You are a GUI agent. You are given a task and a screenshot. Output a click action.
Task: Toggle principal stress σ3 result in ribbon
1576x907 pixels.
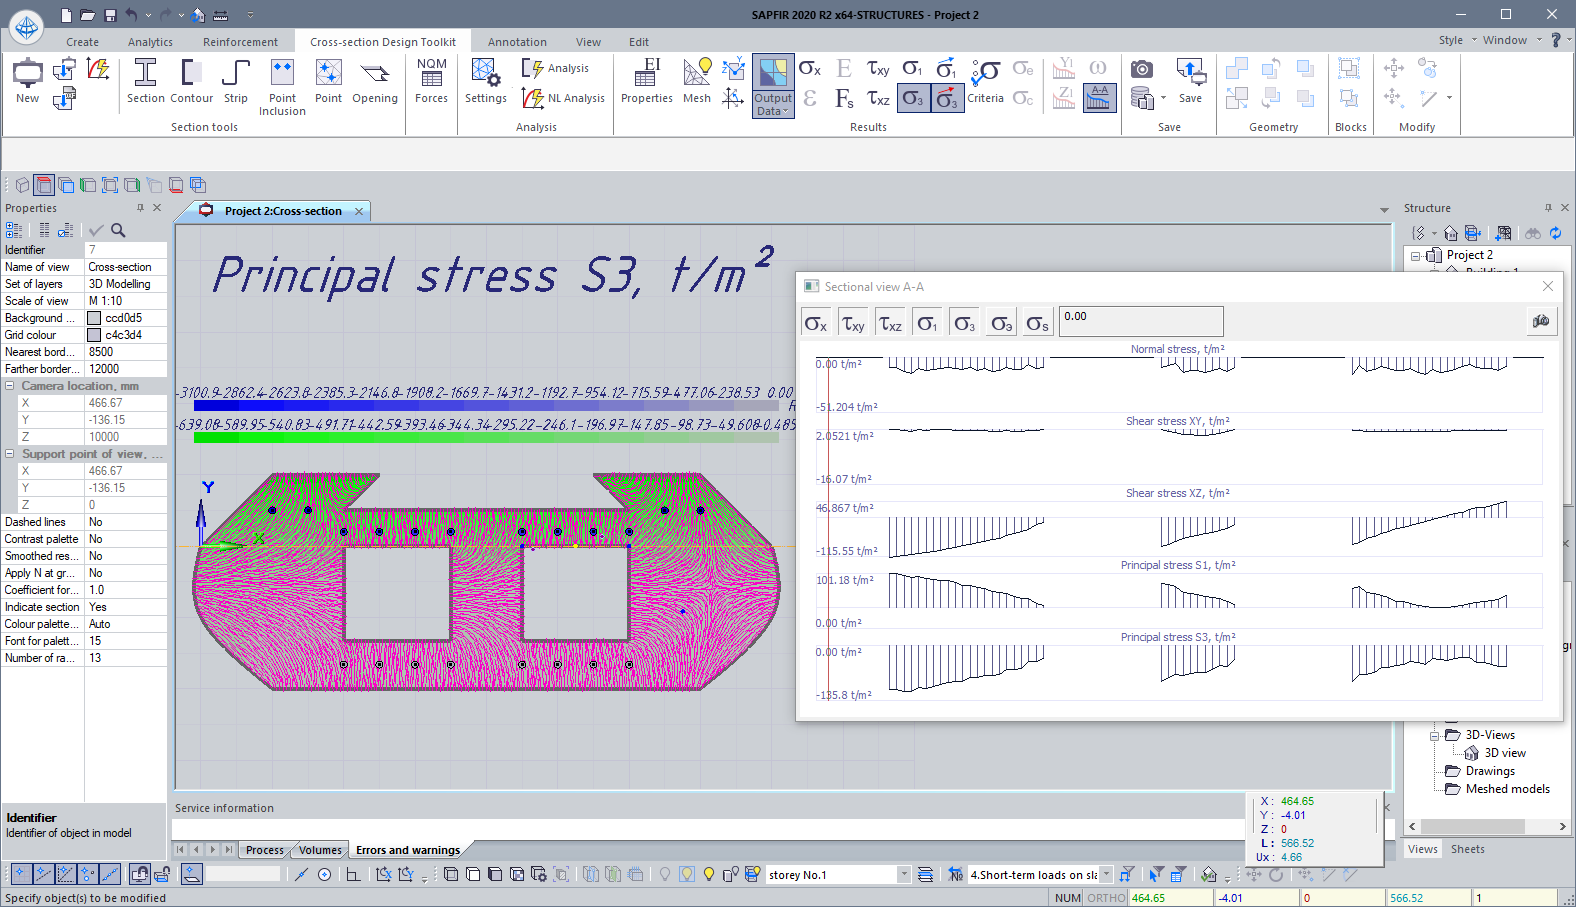tap(913, 98)
